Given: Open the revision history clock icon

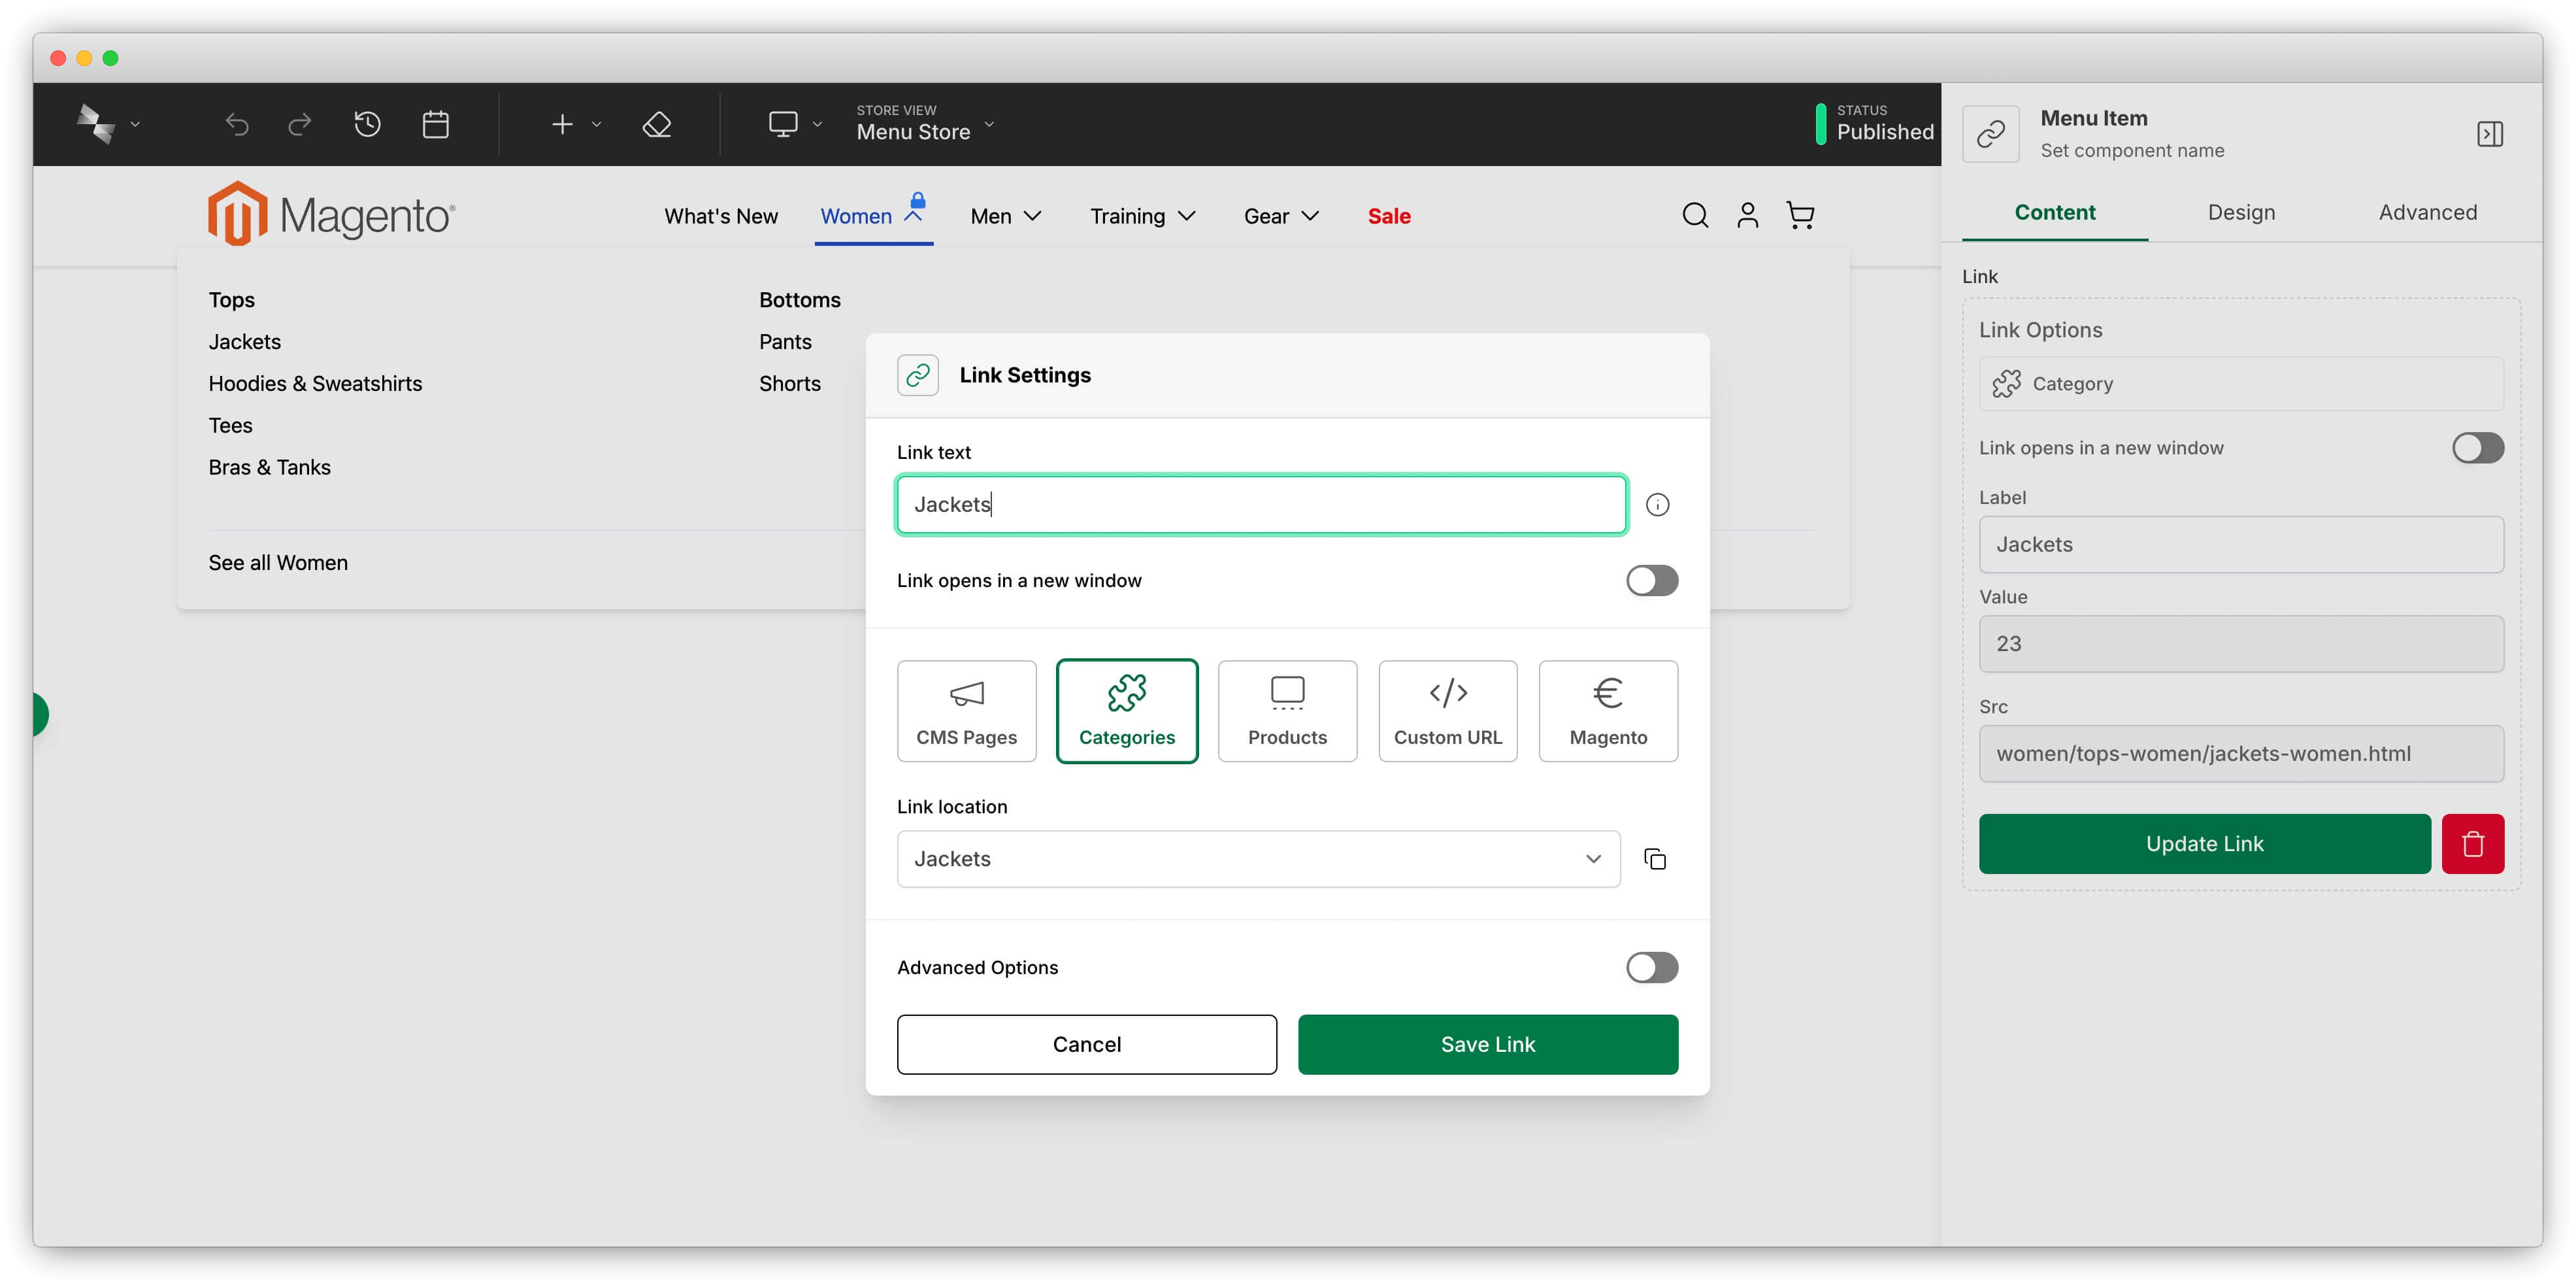Looking at the screenshot, I should pyautogui.click(x=367, y=124).
